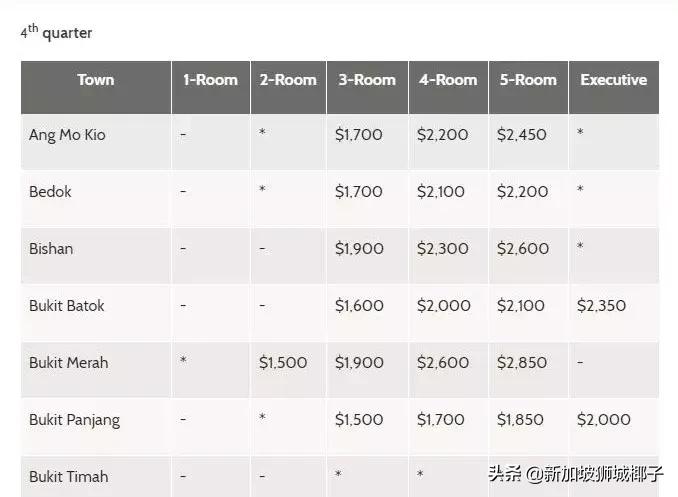Click the Town column header

[95, 80]
